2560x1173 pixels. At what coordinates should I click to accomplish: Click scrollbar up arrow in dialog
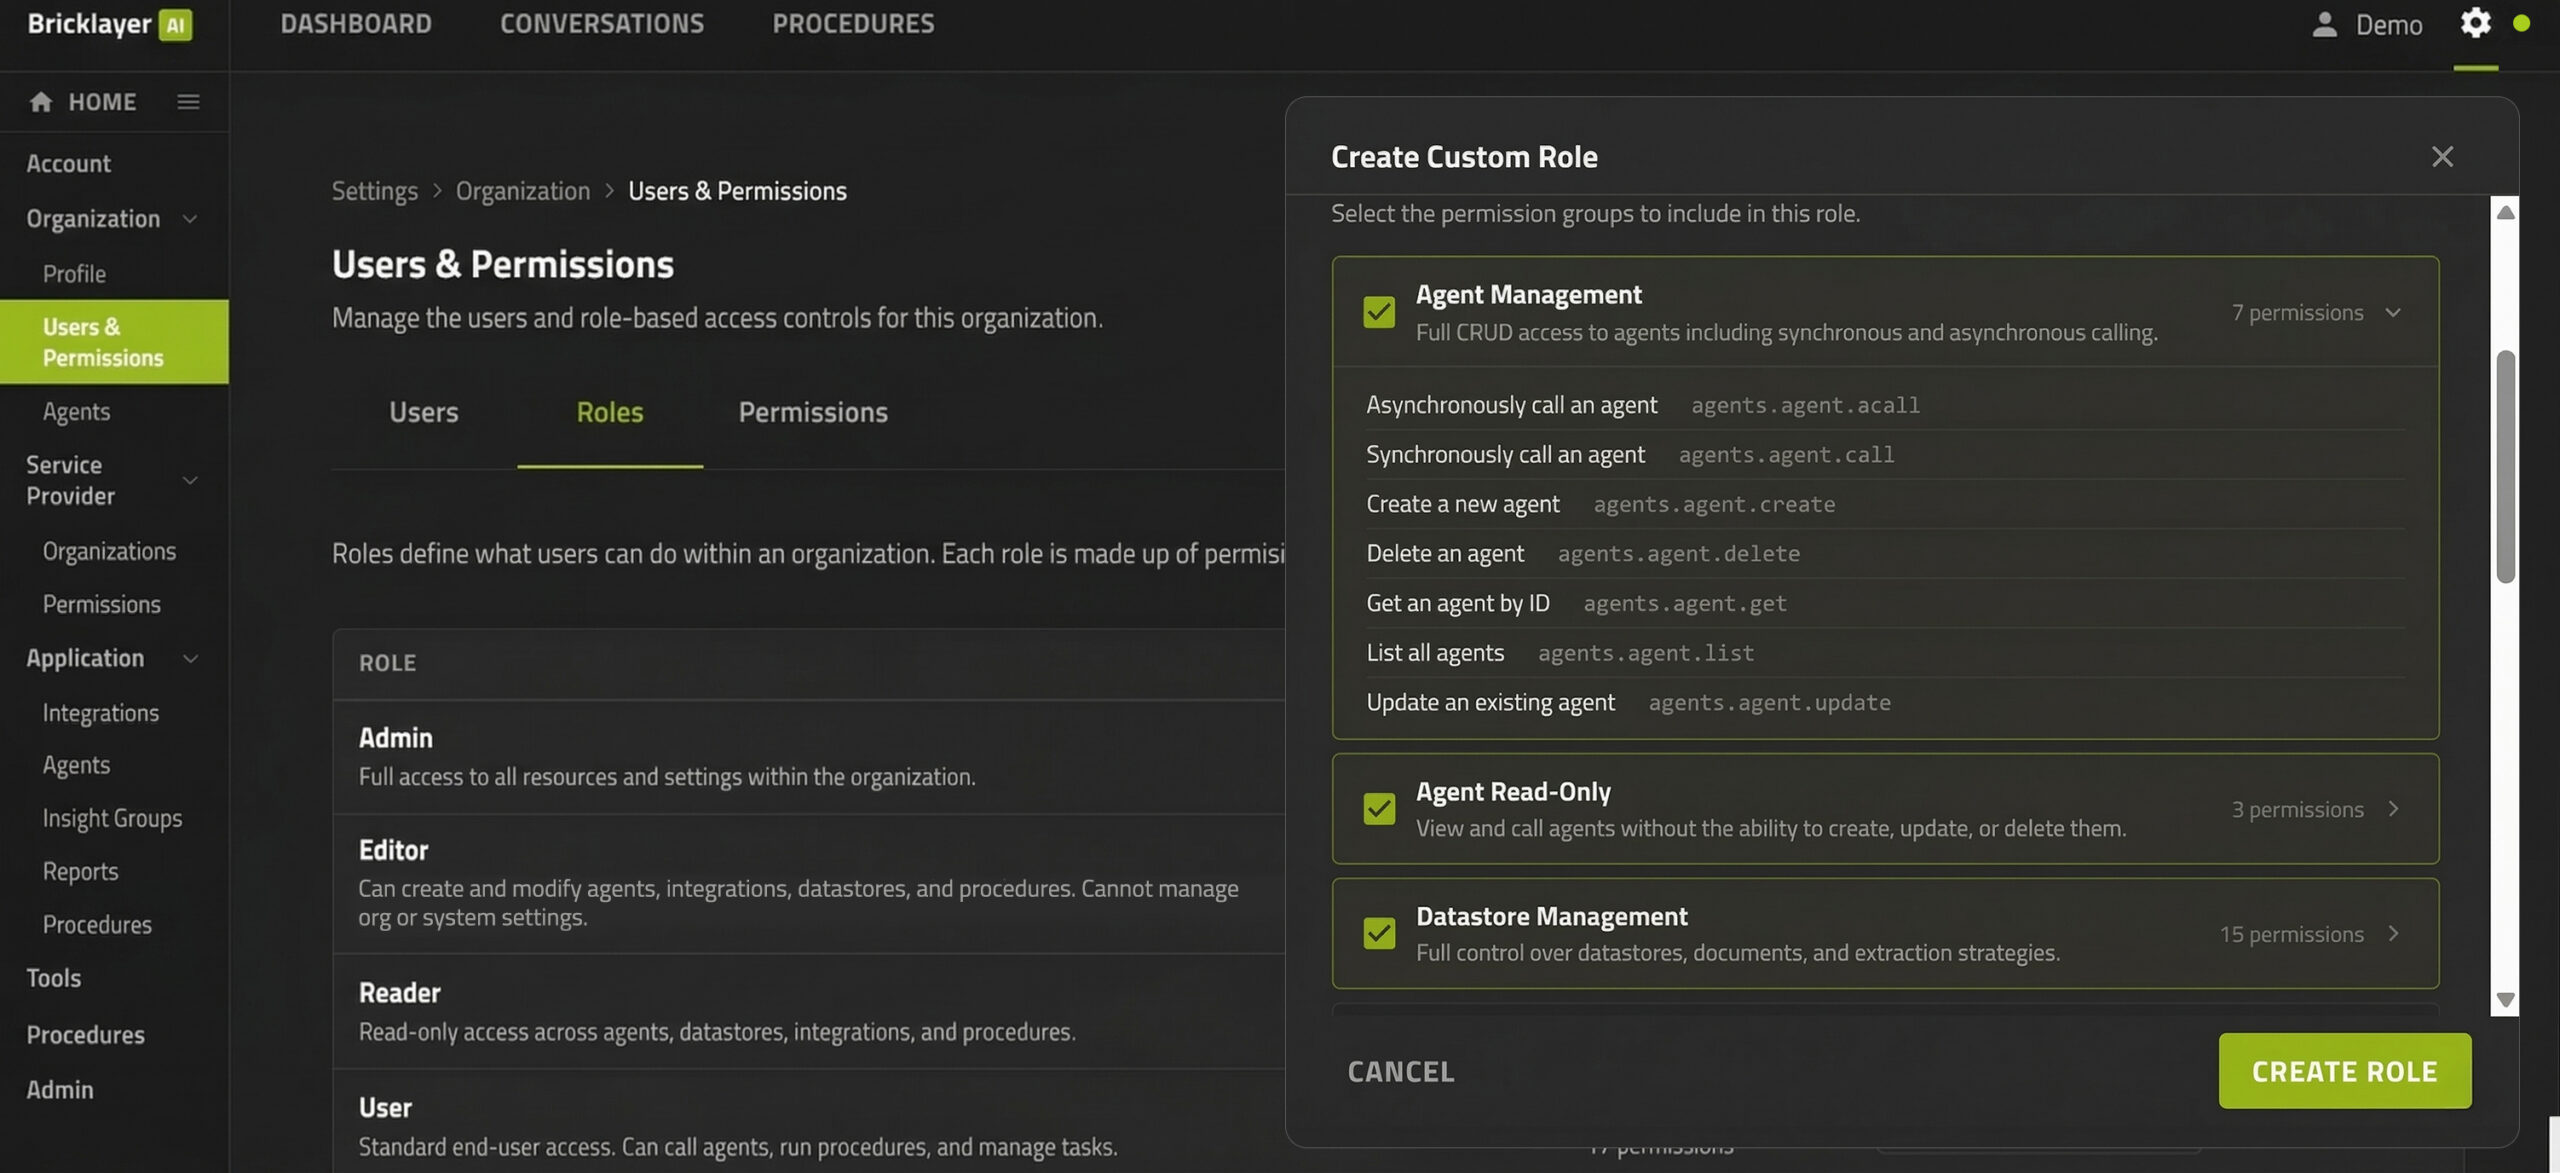click(2505, 213)
